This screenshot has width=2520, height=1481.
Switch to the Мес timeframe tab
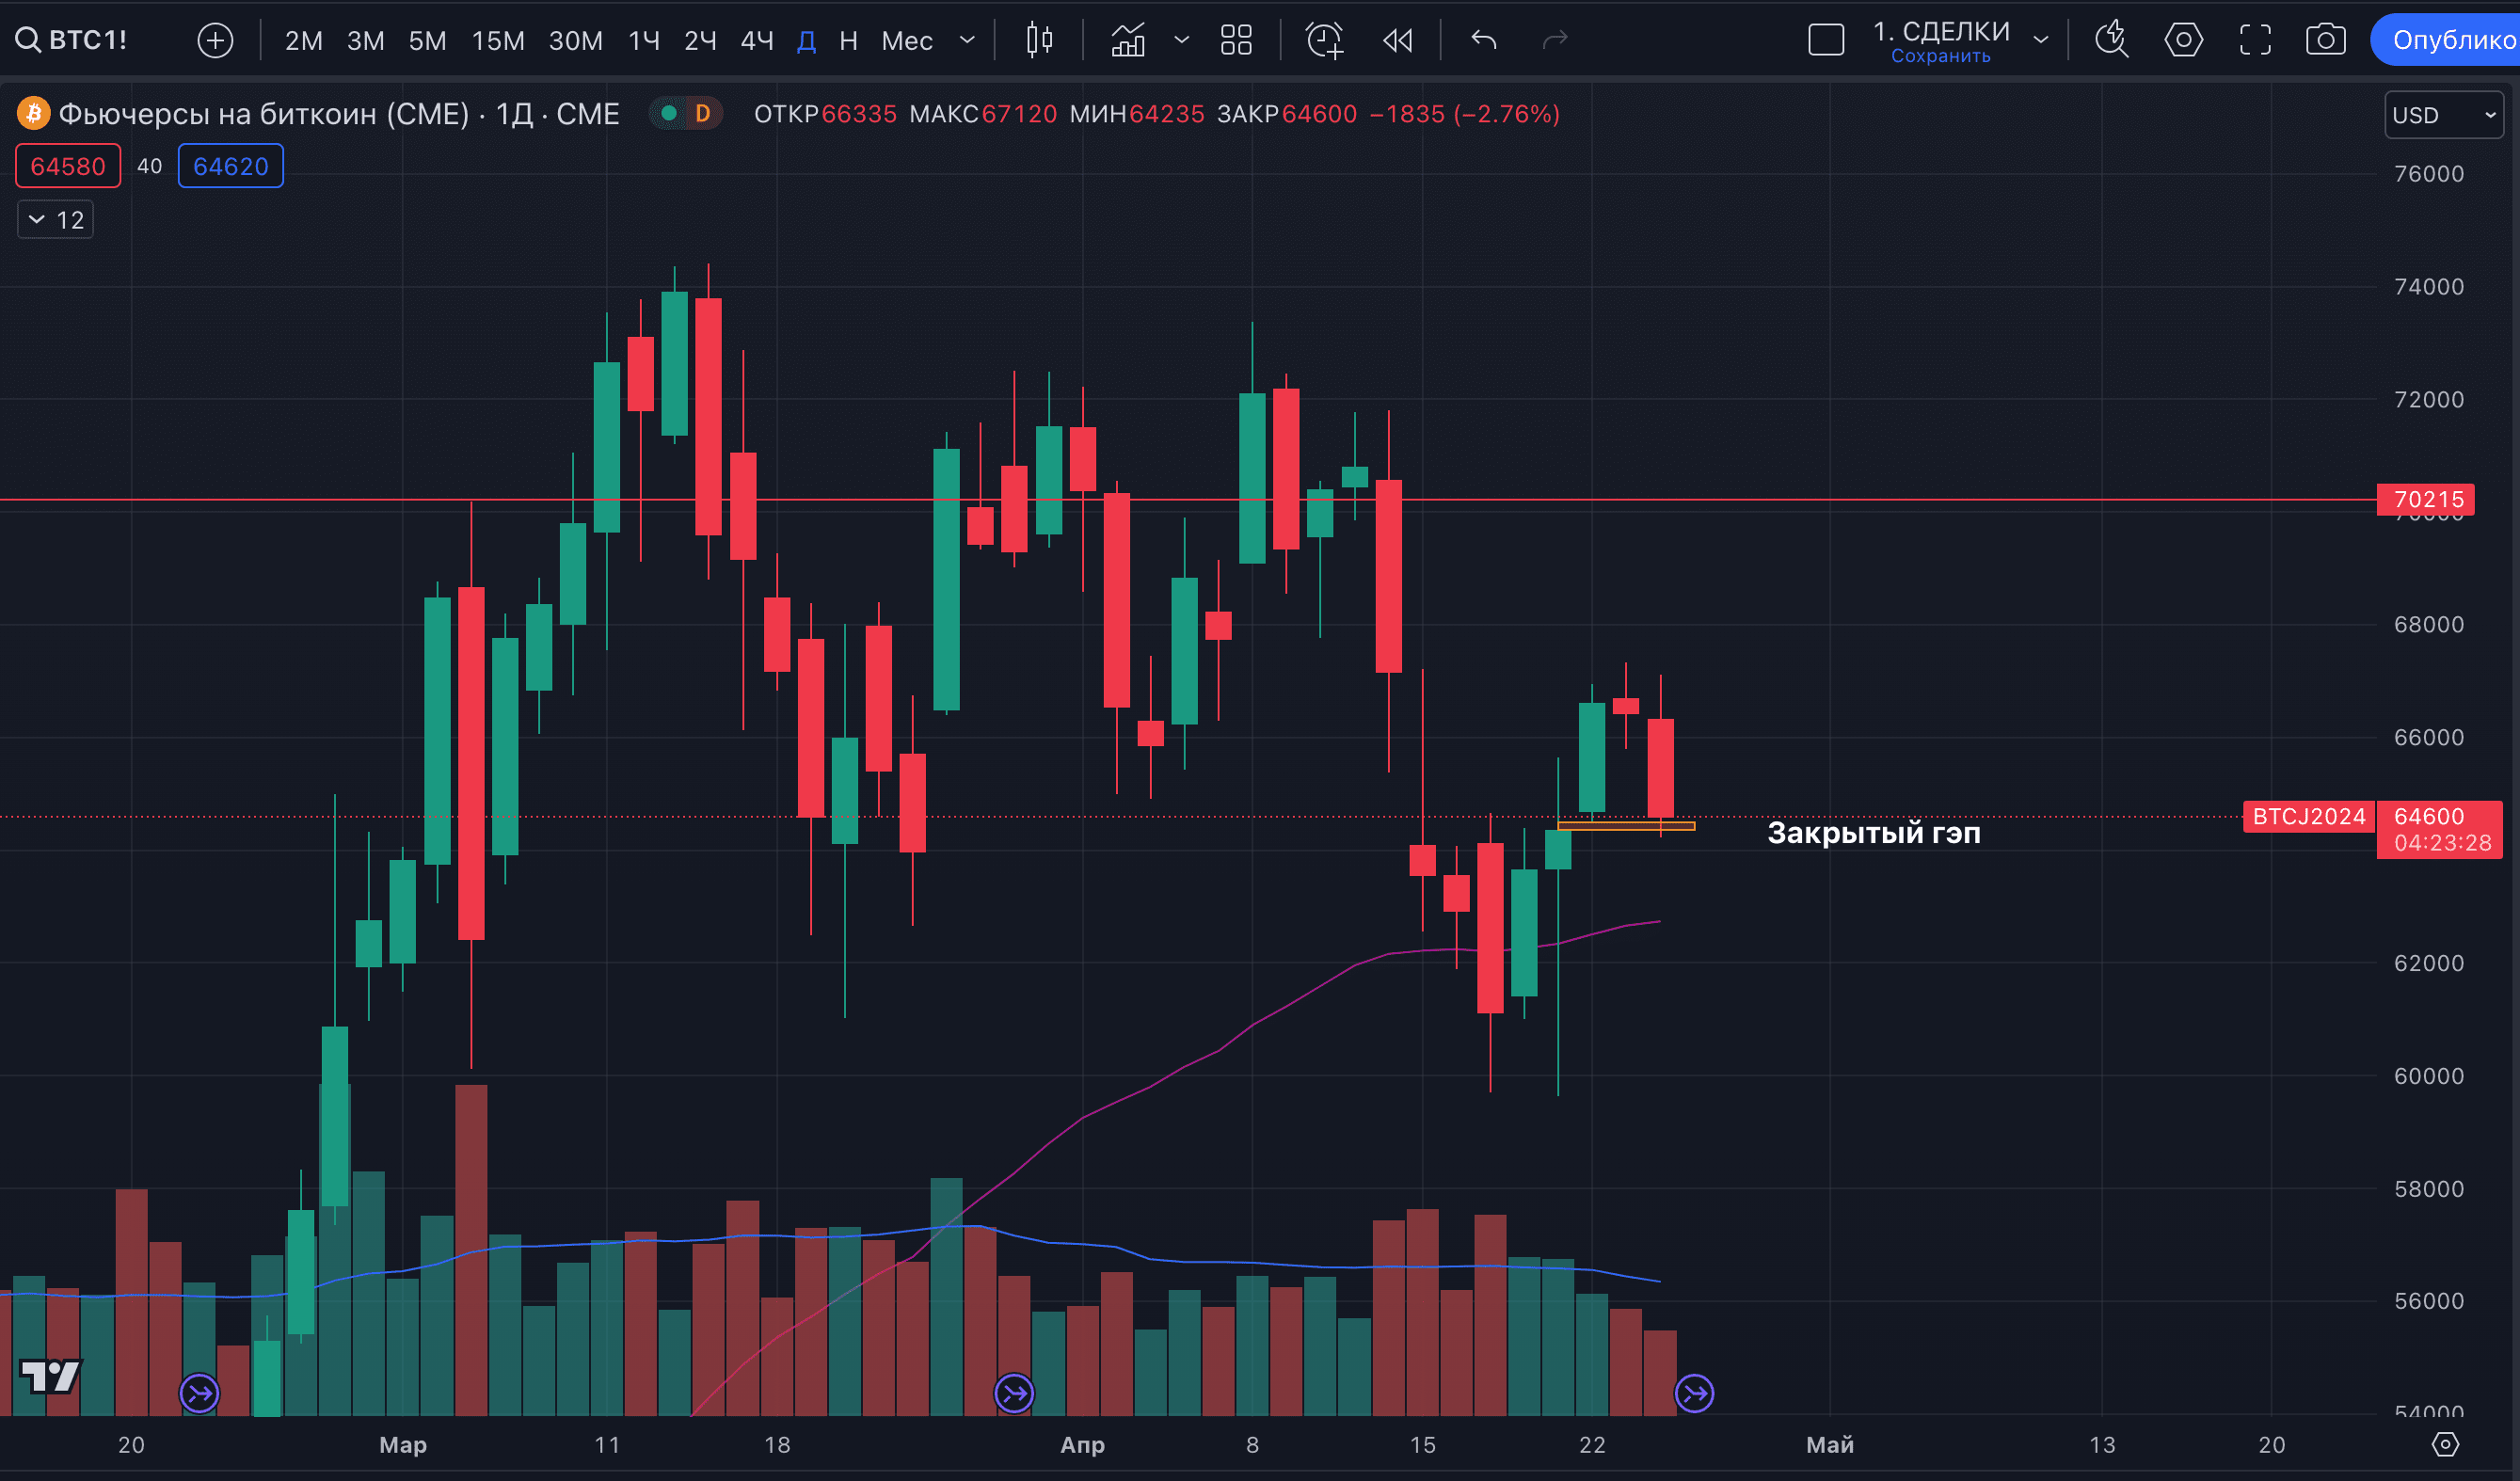(906, 40)
